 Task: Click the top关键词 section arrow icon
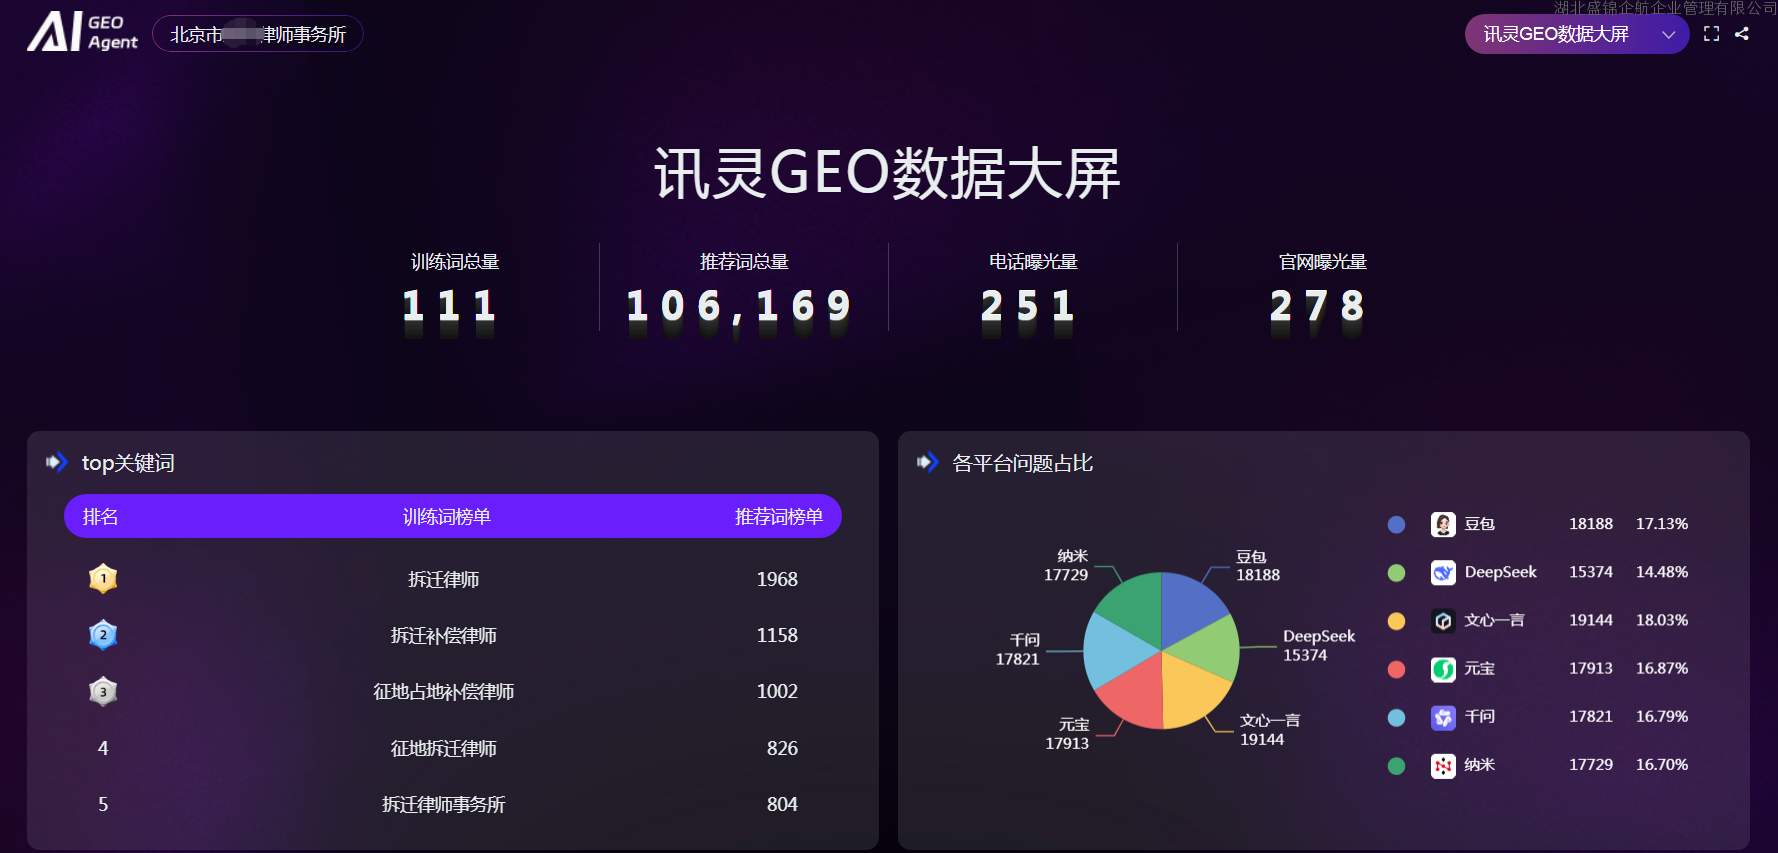point(57,462)
